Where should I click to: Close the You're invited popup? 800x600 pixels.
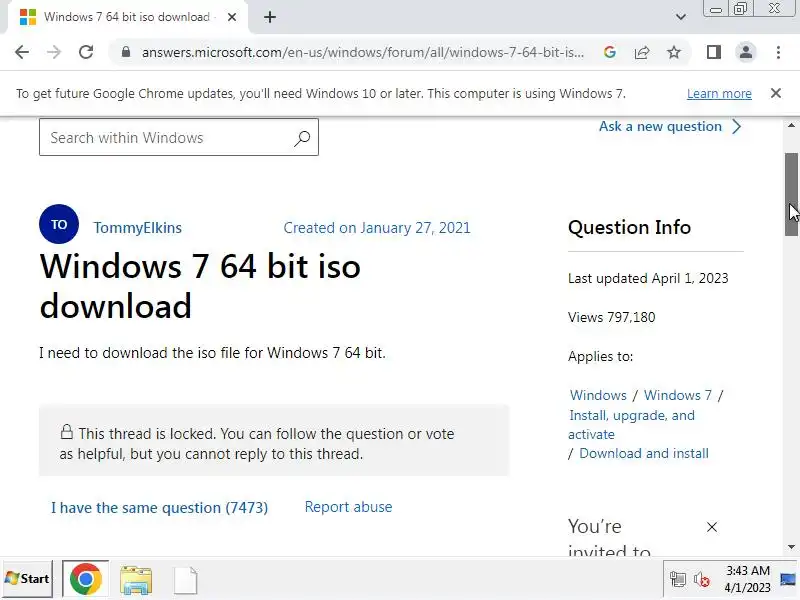[712, 527]
